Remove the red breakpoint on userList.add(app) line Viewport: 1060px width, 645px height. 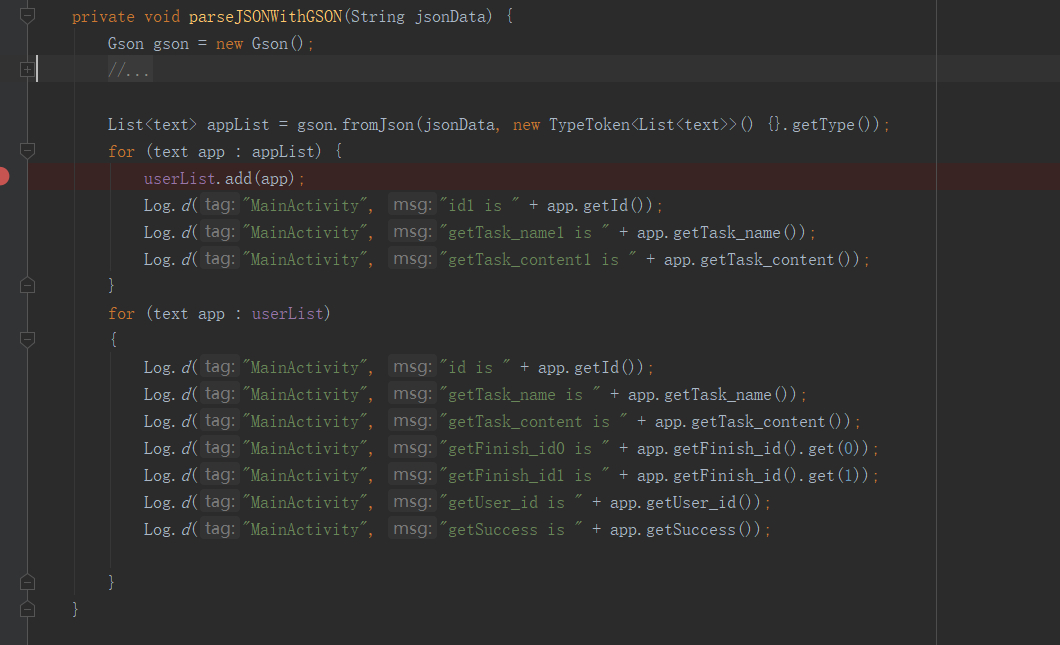[x=3, y=177]
